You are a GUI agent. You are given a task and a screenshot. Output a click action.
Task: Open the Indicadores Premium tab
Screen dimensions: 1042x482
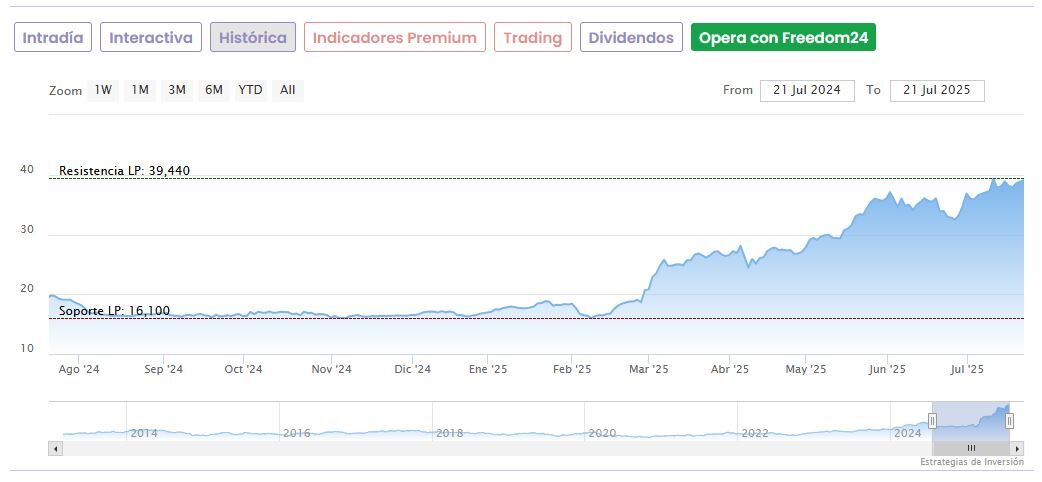pyautogui.click(x=395, y=38)
